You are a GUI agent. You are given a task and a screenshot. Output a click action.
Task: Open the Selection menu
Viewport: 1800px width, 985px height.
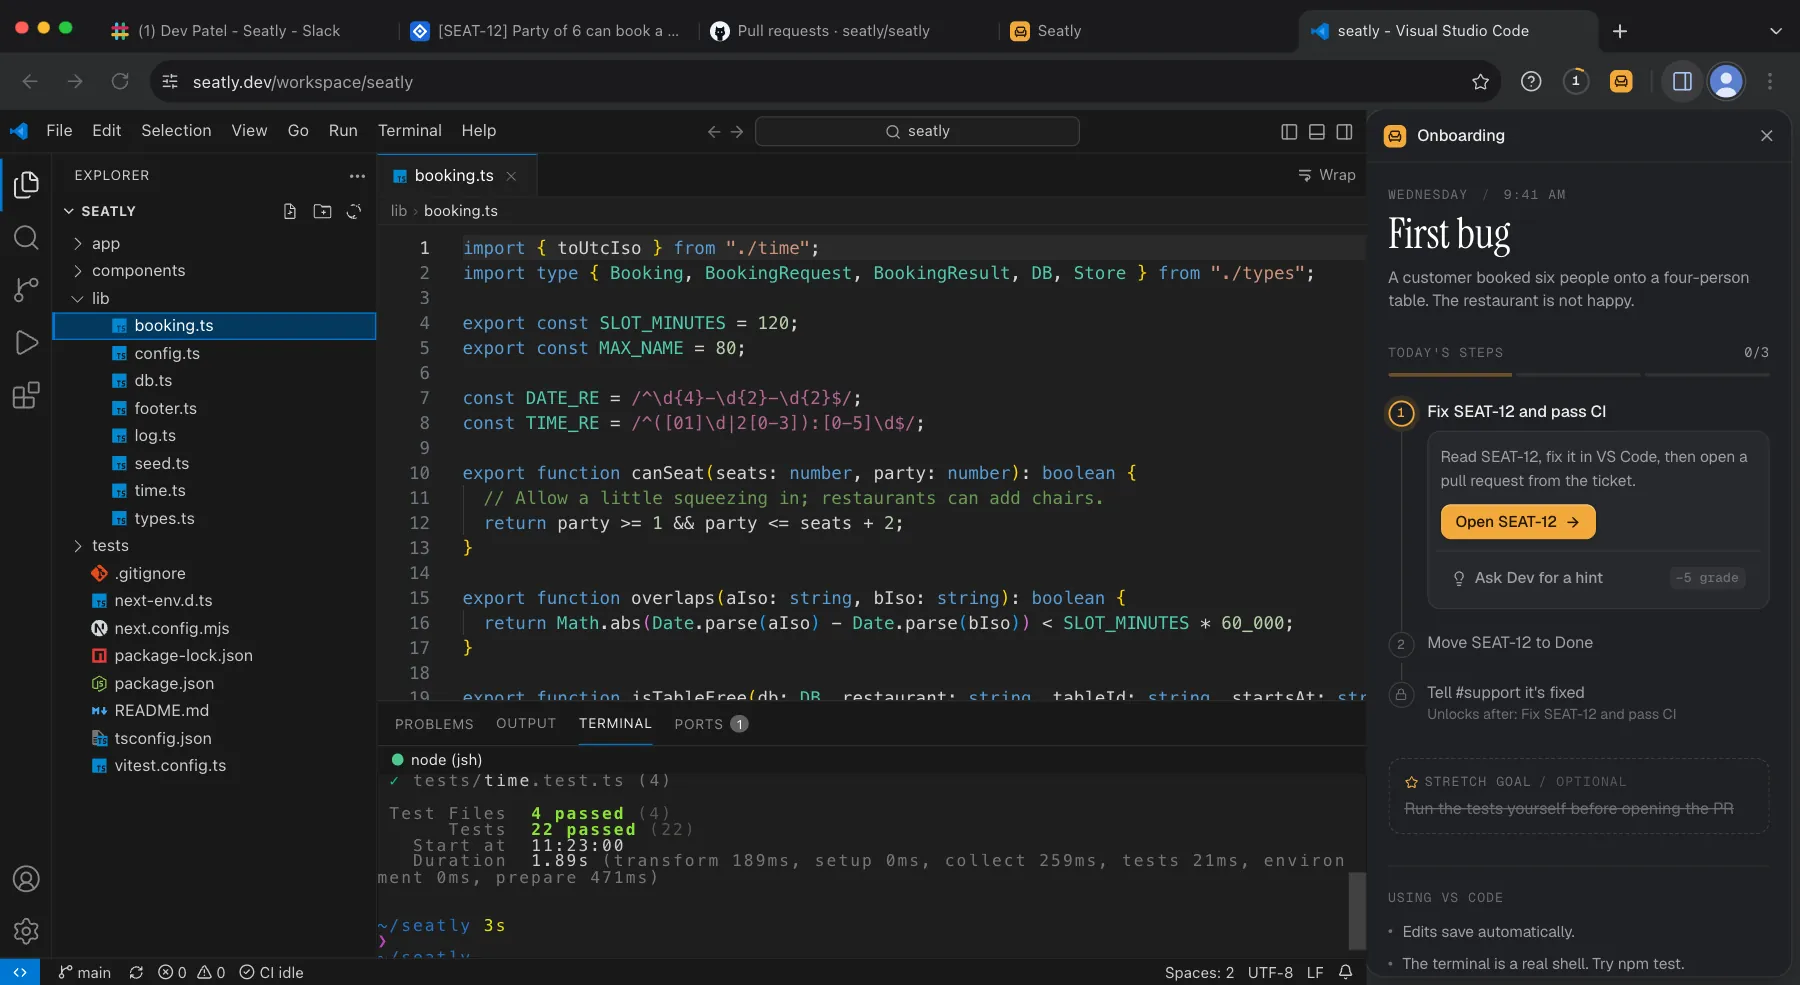tap(176, 131)
